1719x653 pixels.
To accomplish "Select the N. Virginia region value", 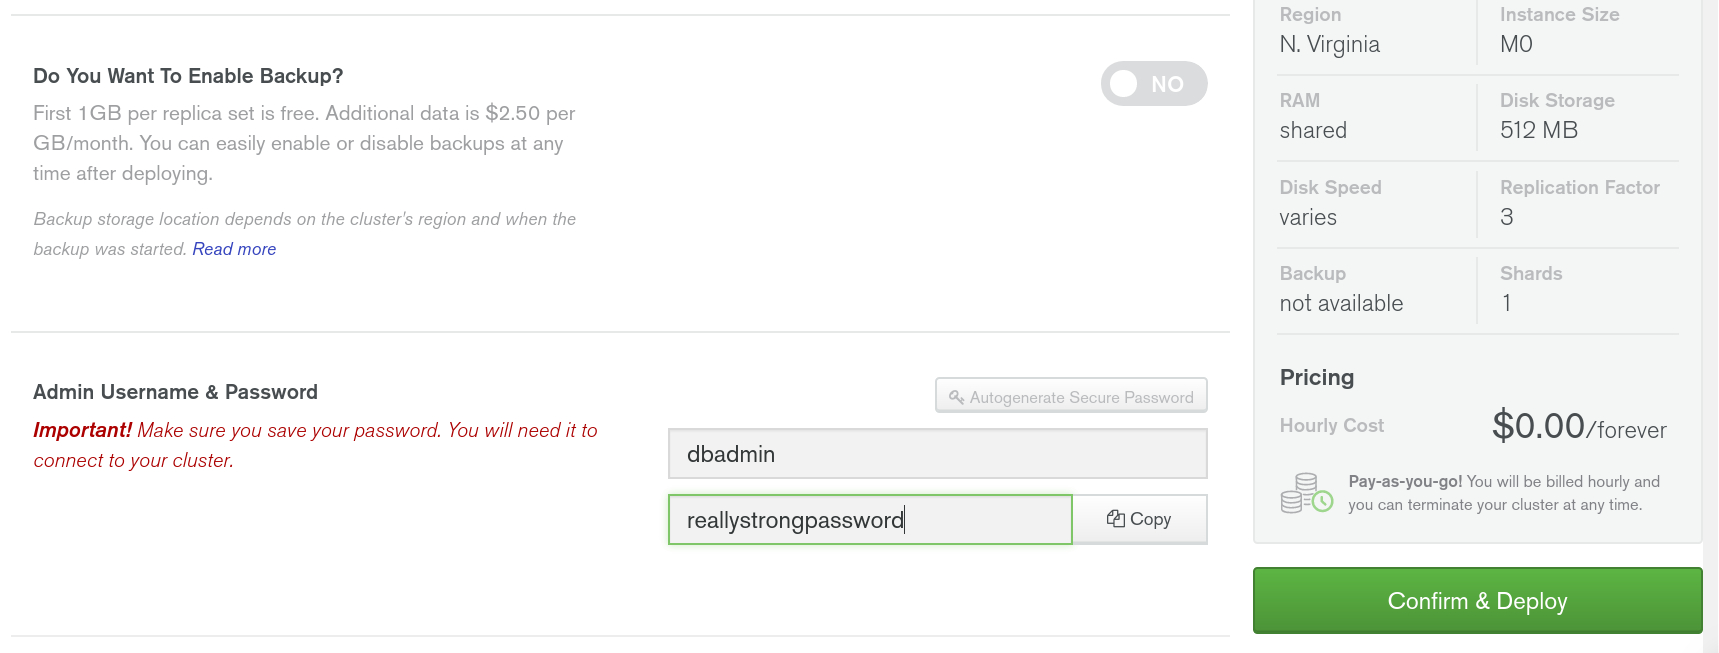I will pyautogui.click(x=1329, y=44).
